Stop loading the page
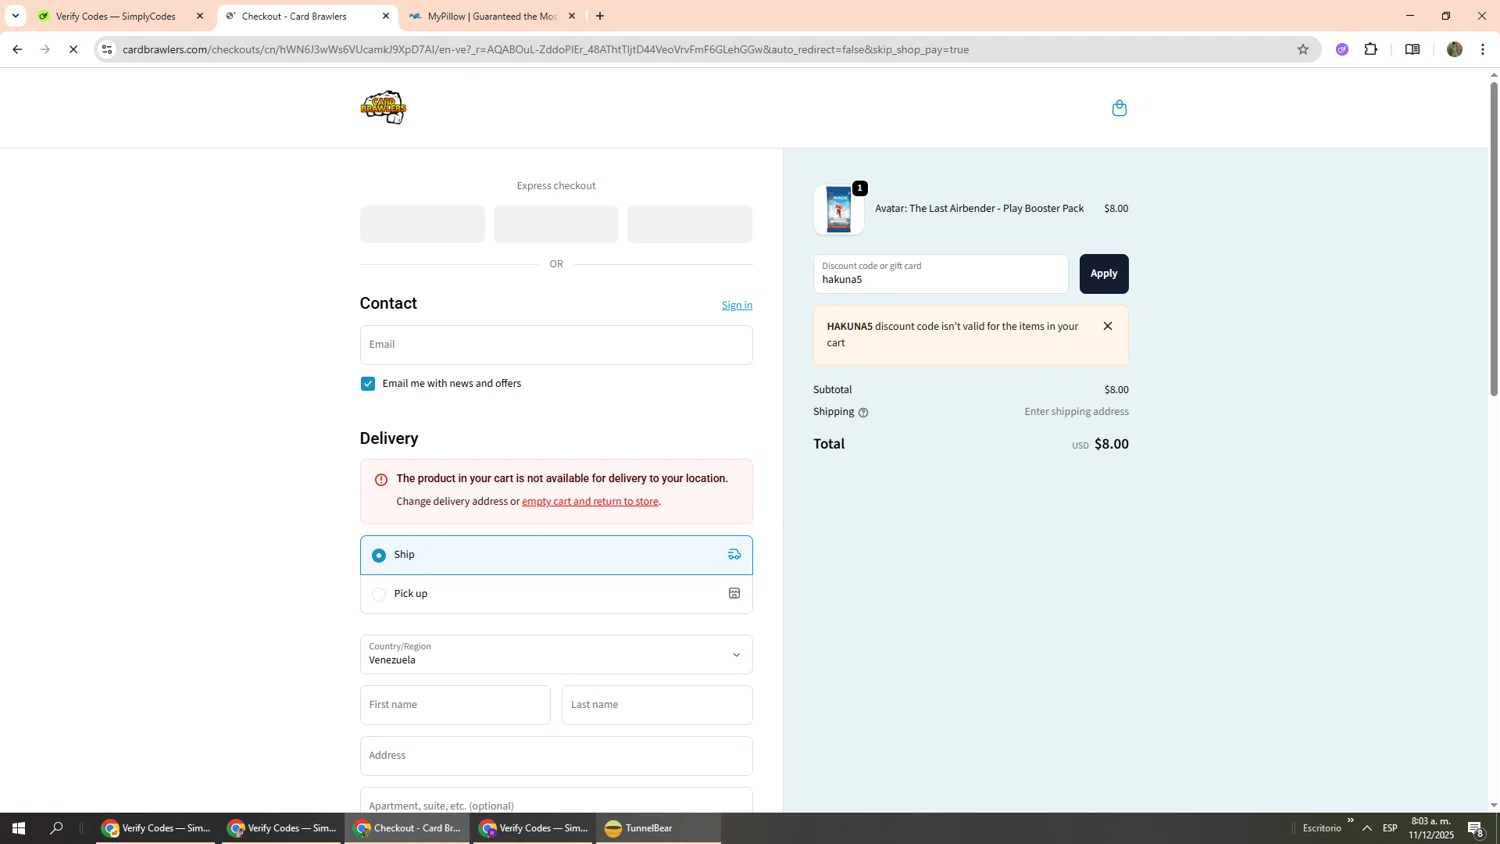 coord(73,49)
